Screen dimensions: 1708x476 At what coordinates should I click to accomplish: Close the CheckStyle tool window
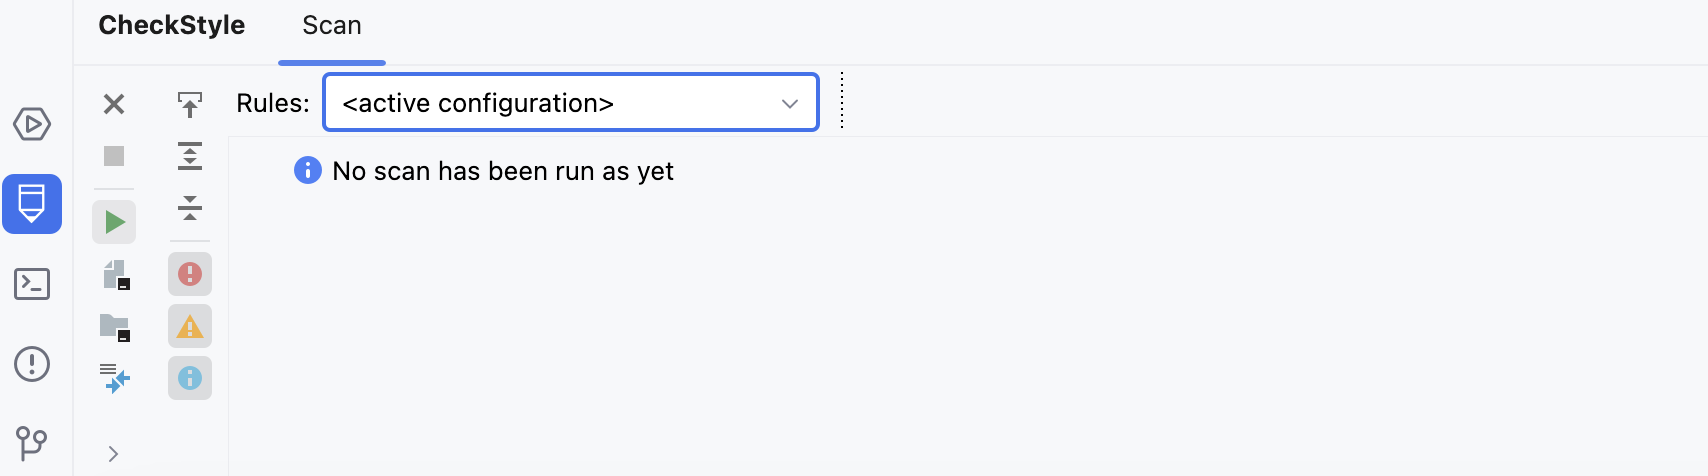tap(114, 104)
